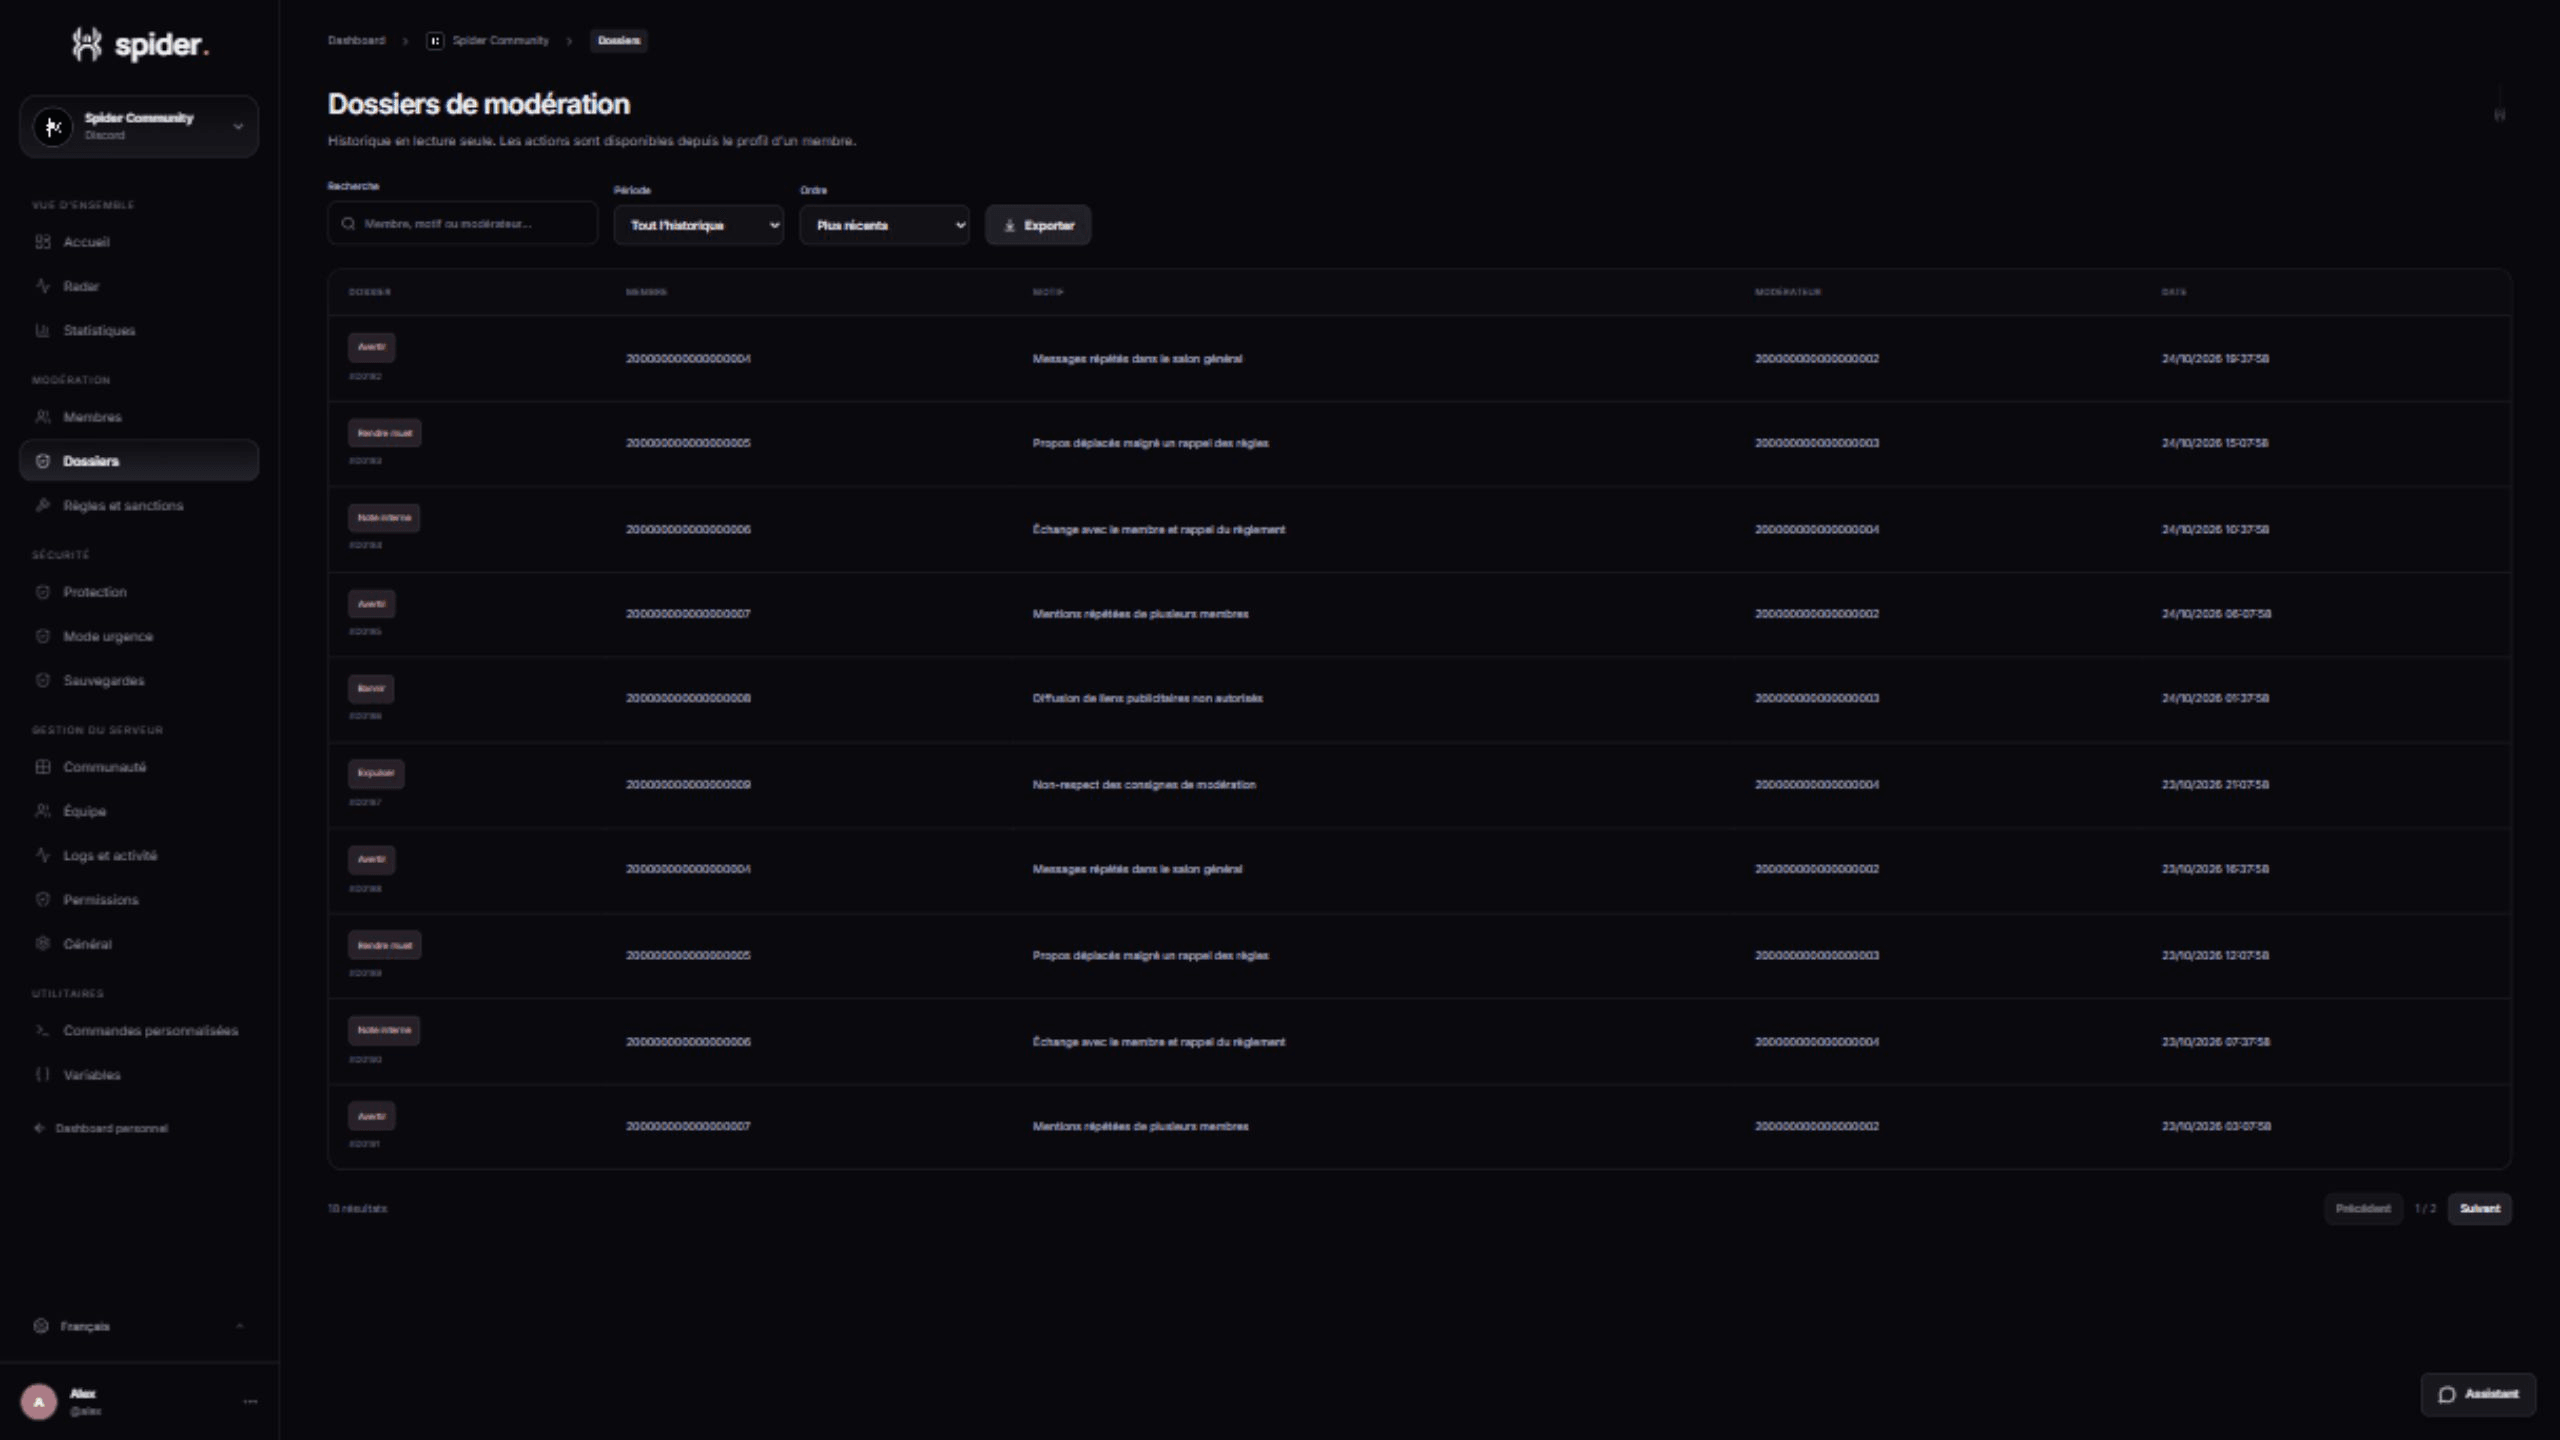Click the Précédent pagination button

pos(2362,1208)
